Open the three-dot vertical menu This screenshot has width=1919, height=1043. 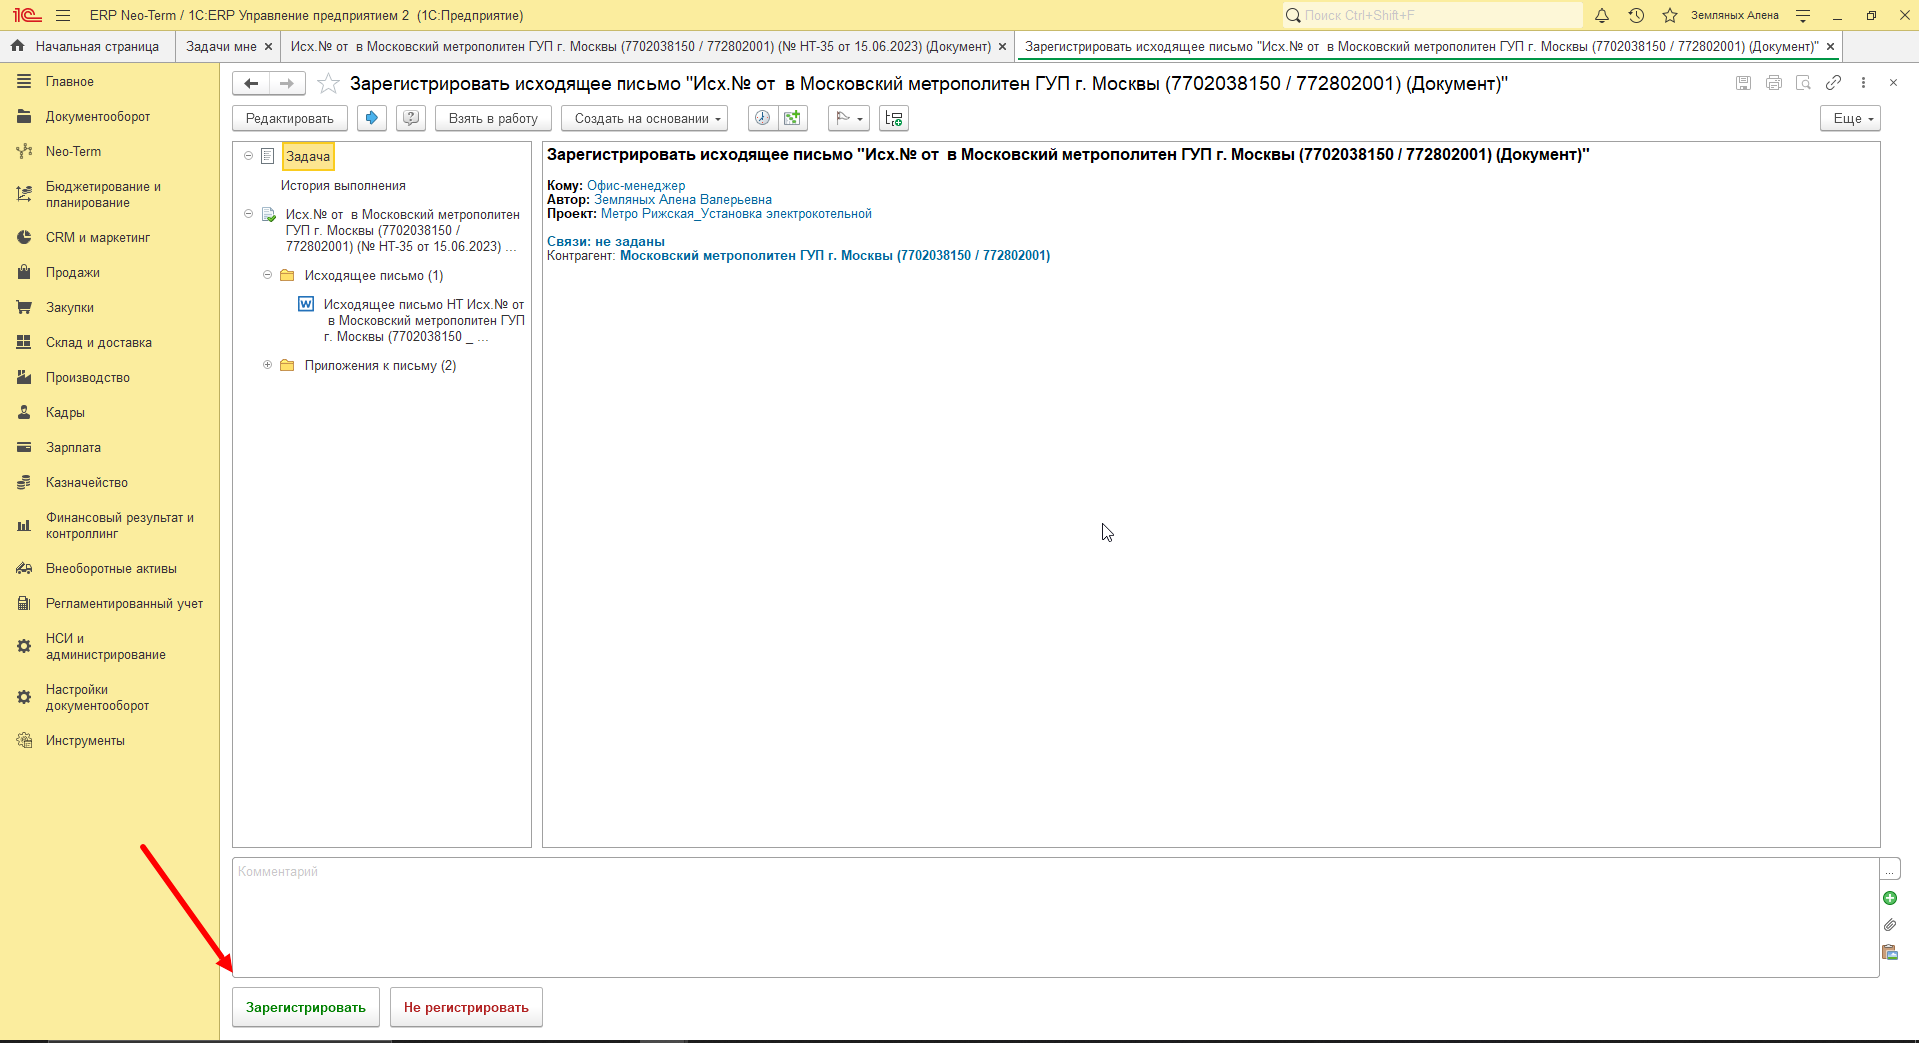click(x=1863, y=83)
